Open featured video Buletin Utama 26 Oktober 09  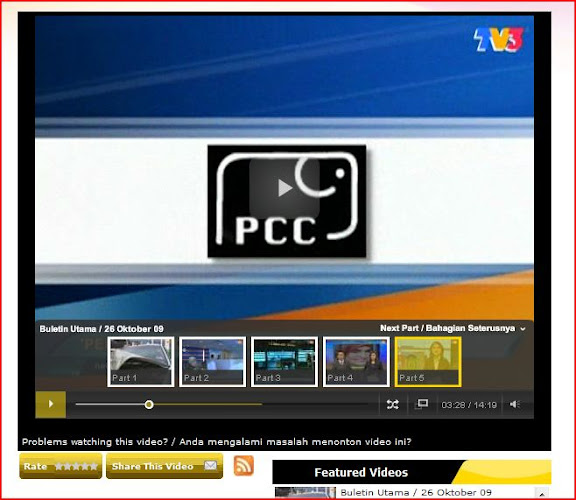tap(416, 493)
